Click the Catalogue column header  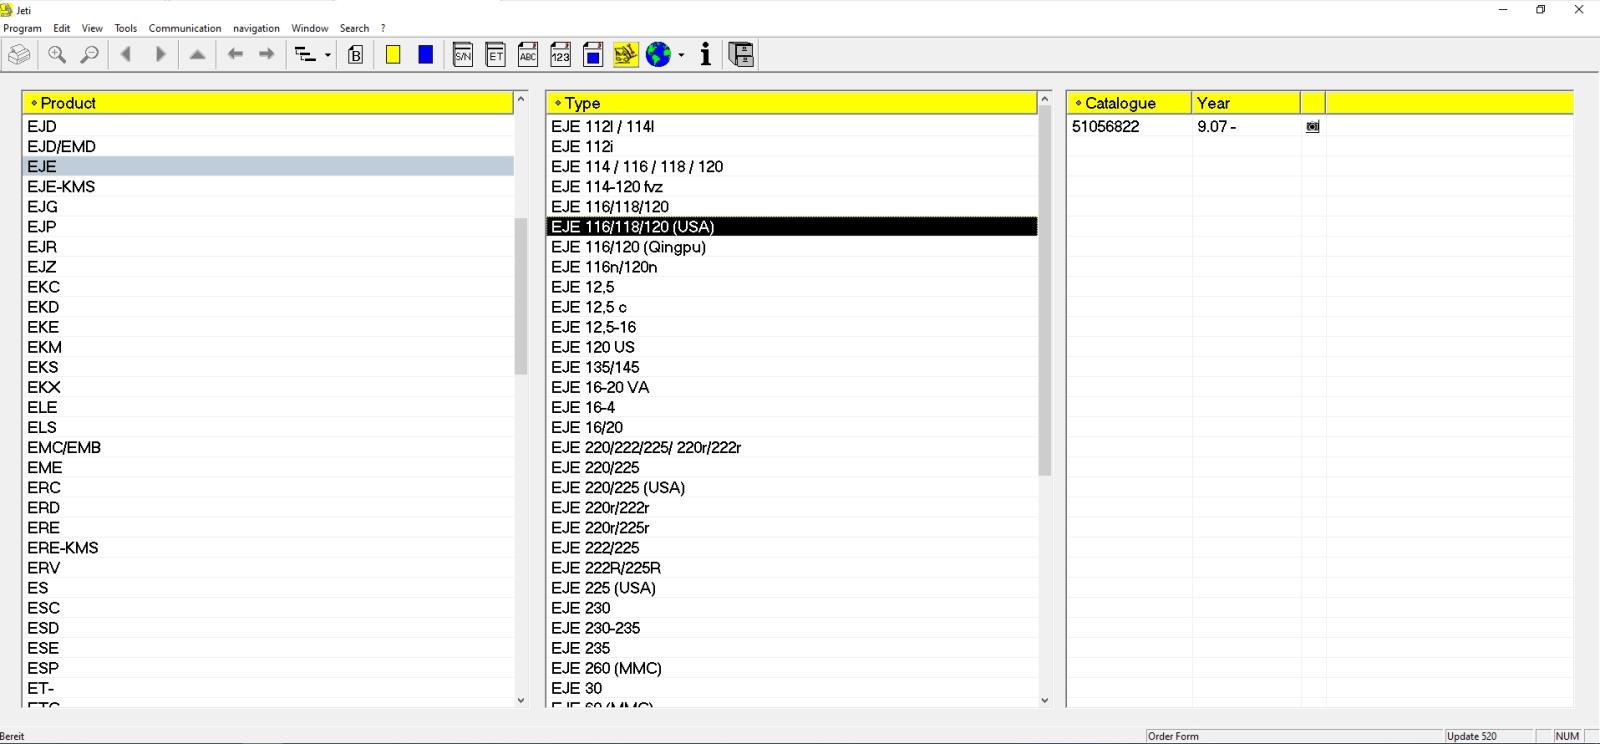tap(1129, 103)
